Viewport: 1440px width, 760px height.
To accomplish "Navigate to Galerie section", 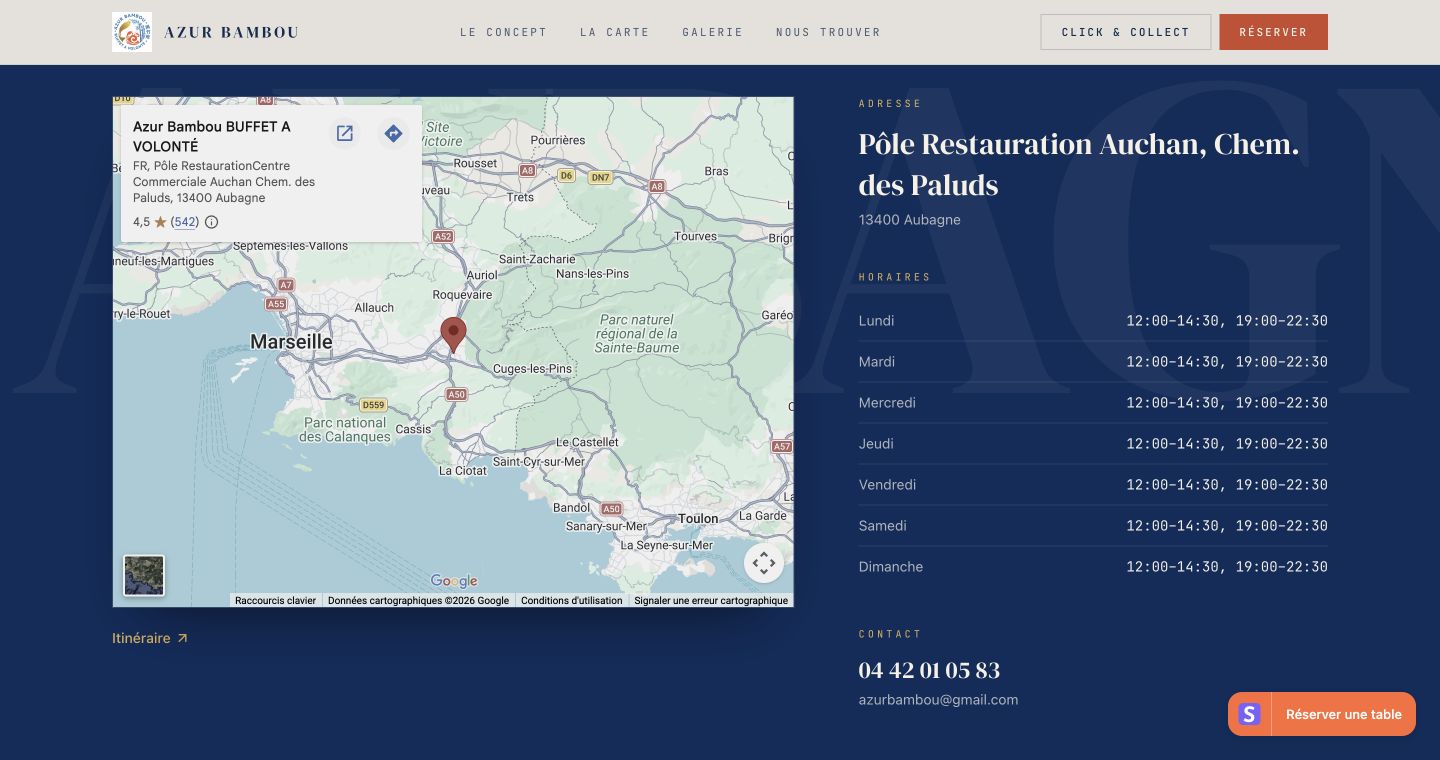I will (x=713, y=32).
